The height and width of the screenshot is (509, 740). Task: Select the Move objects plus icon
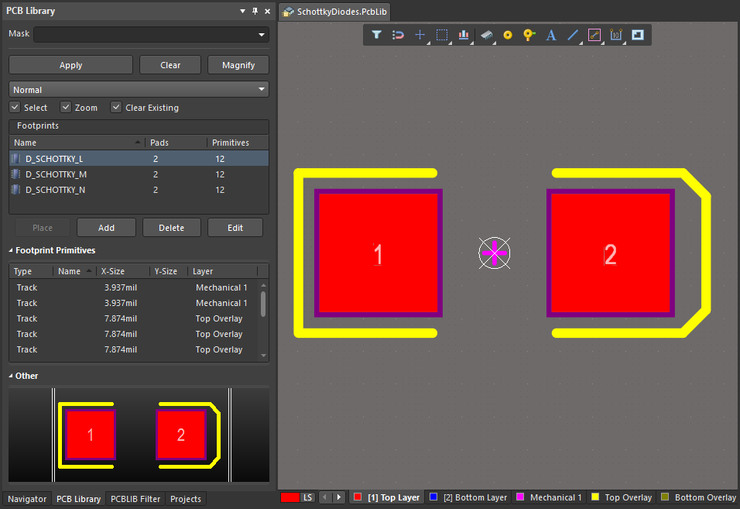[x=420, y=35]
